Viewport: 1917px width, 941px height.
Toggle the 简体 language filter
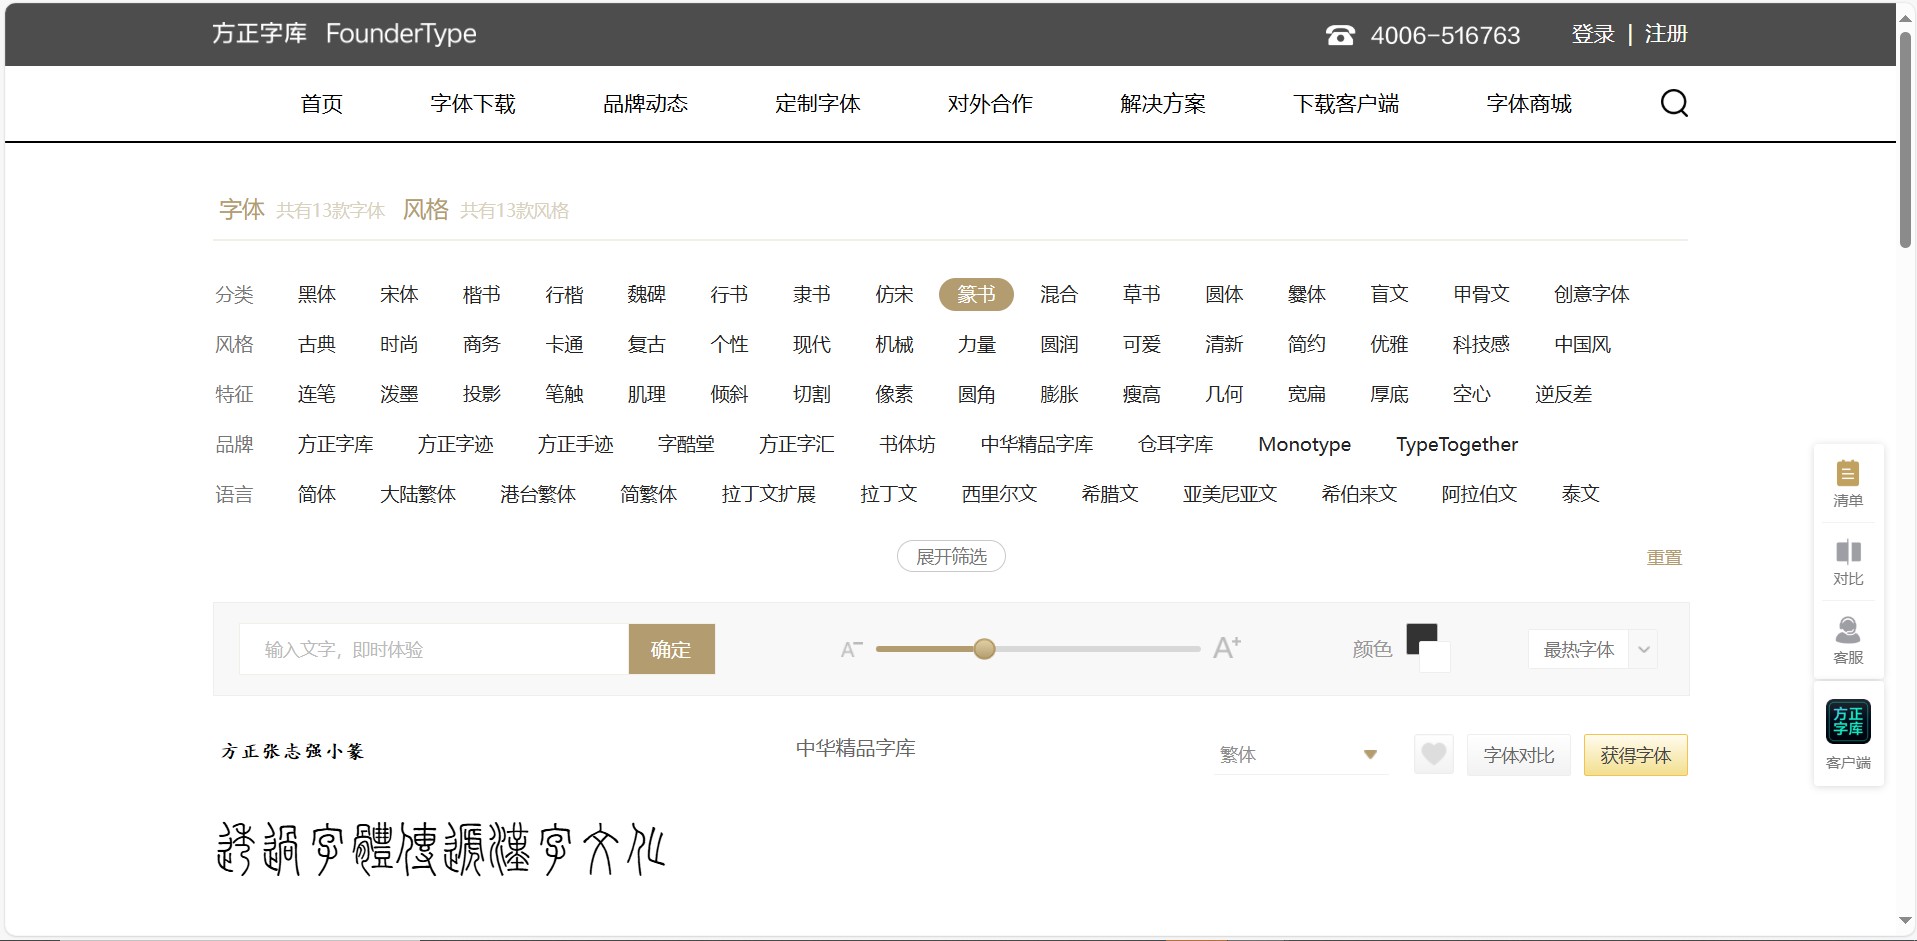[x=316, y=494]
